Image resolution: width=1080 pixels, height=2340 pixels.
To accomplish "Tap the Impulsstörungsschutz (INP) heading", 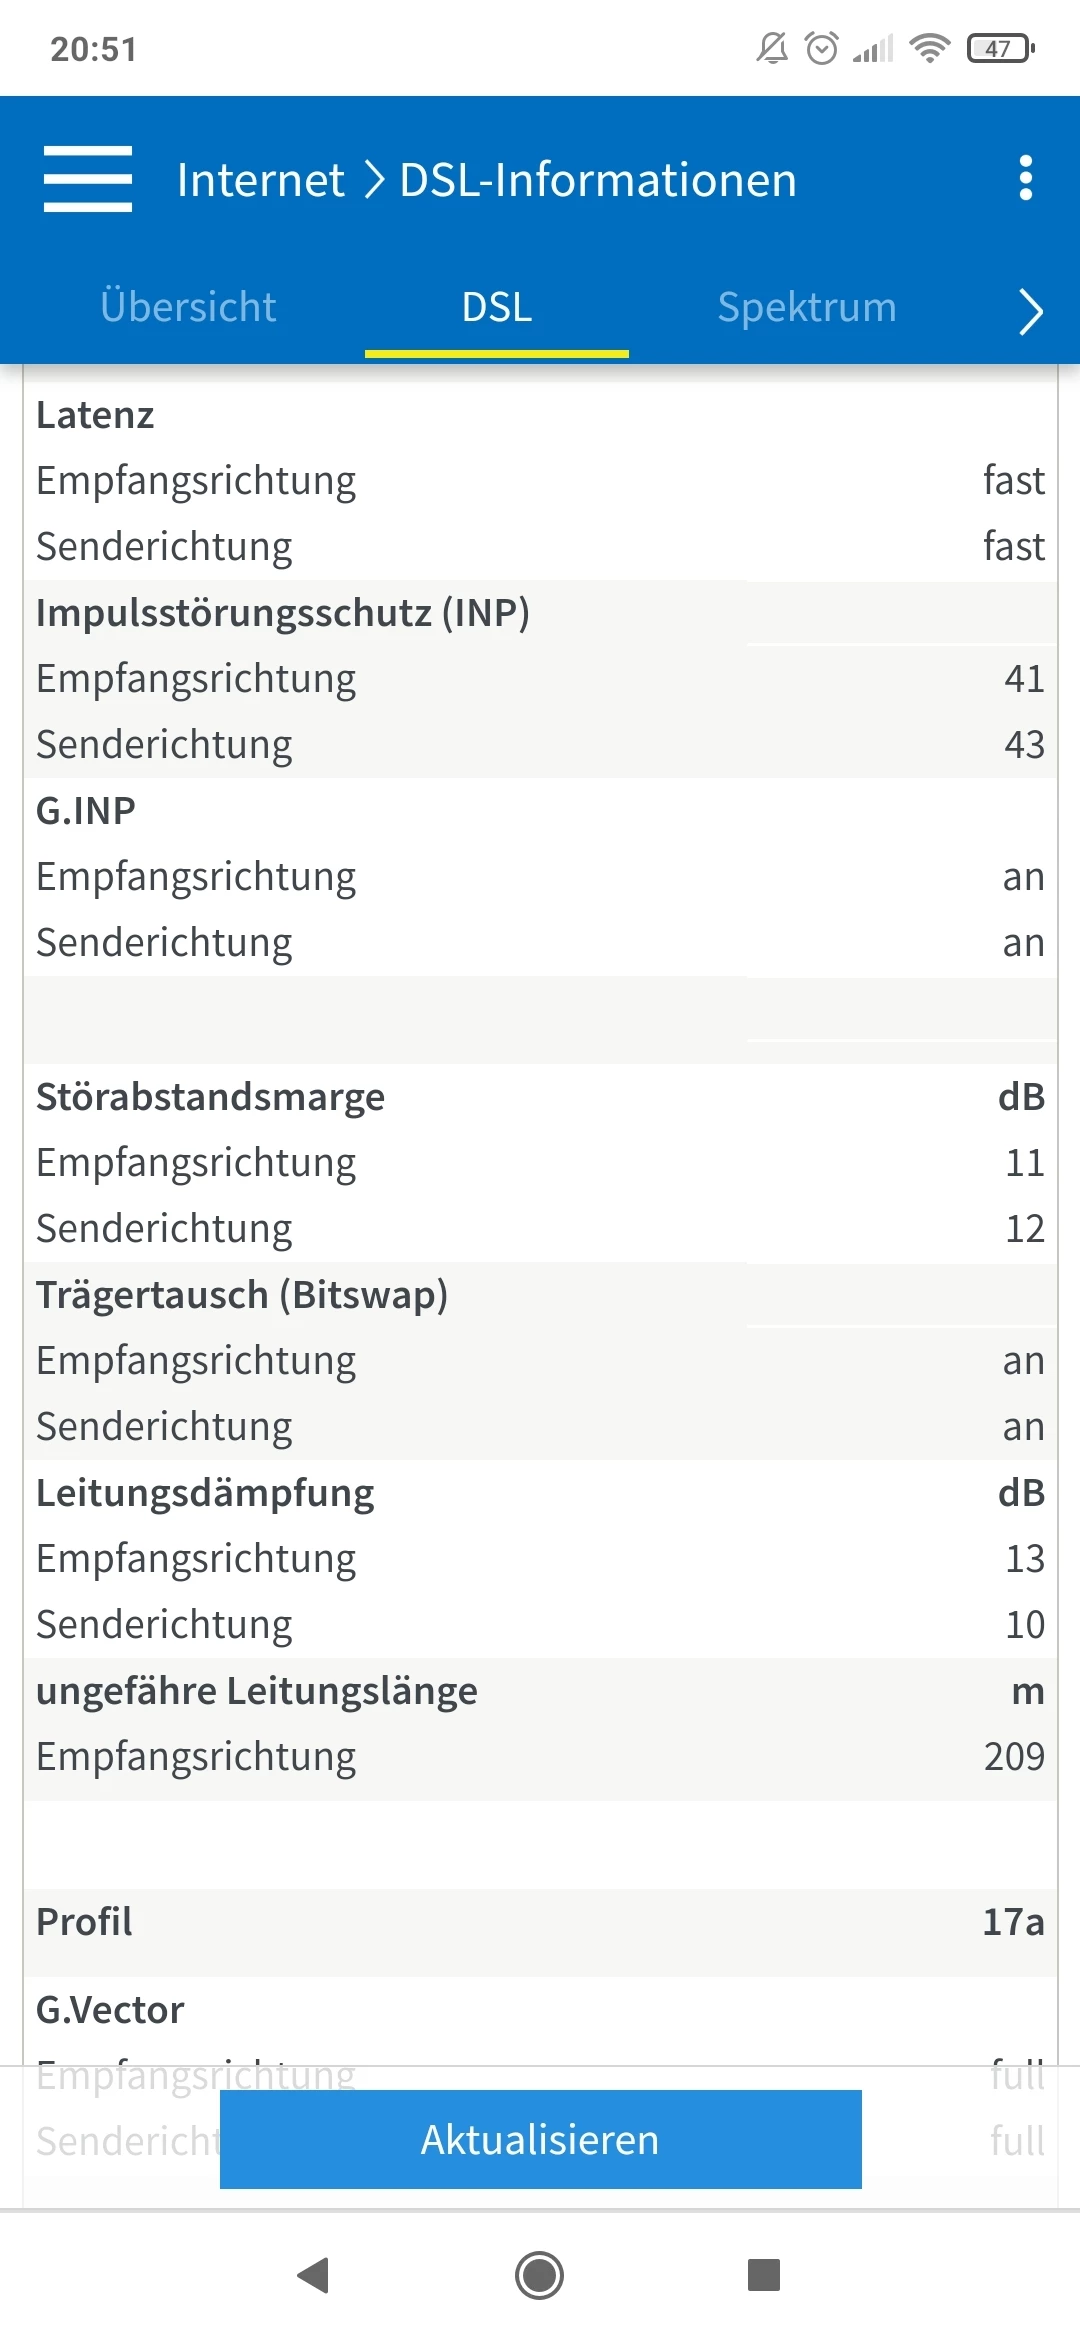I will (x=283, y=613).
